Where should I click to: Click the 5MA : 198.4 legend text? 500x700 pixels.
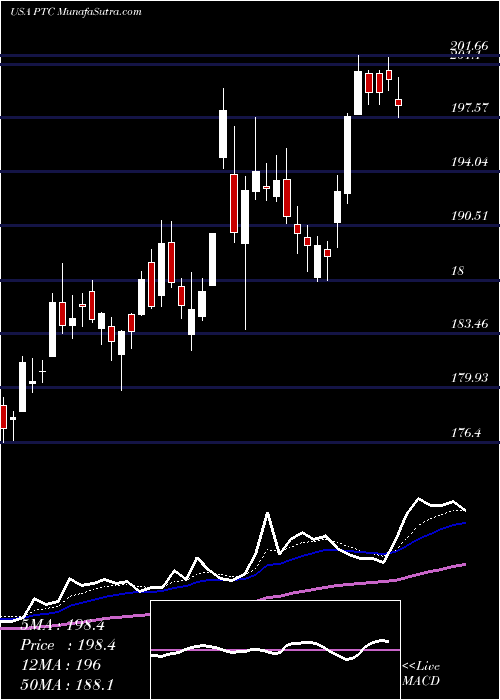coord(62,625)
